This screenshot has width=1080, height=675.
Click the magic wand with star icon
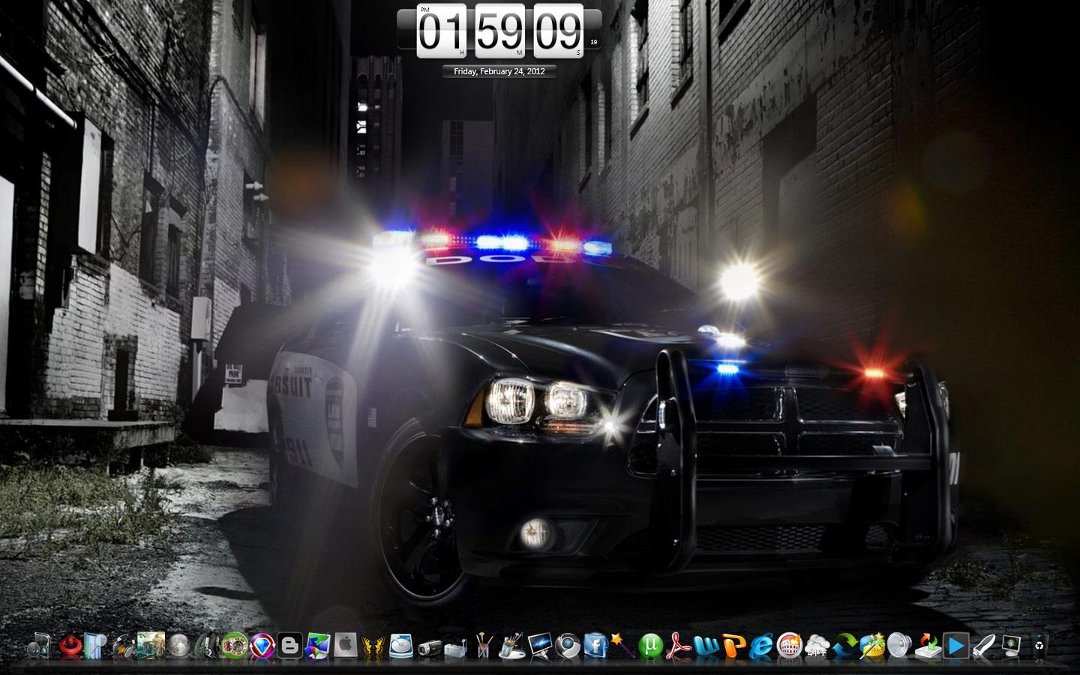623,645
